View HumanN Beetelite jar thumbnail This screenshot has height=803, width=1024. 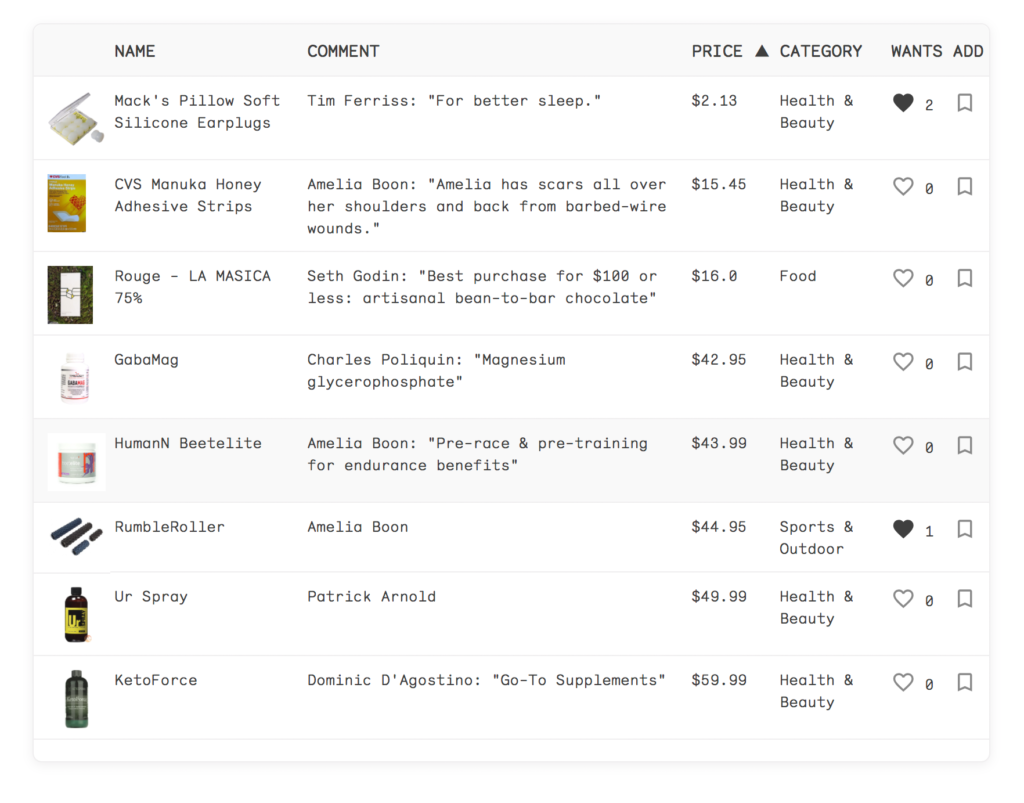pyautogui.click(x=76, y=462)
